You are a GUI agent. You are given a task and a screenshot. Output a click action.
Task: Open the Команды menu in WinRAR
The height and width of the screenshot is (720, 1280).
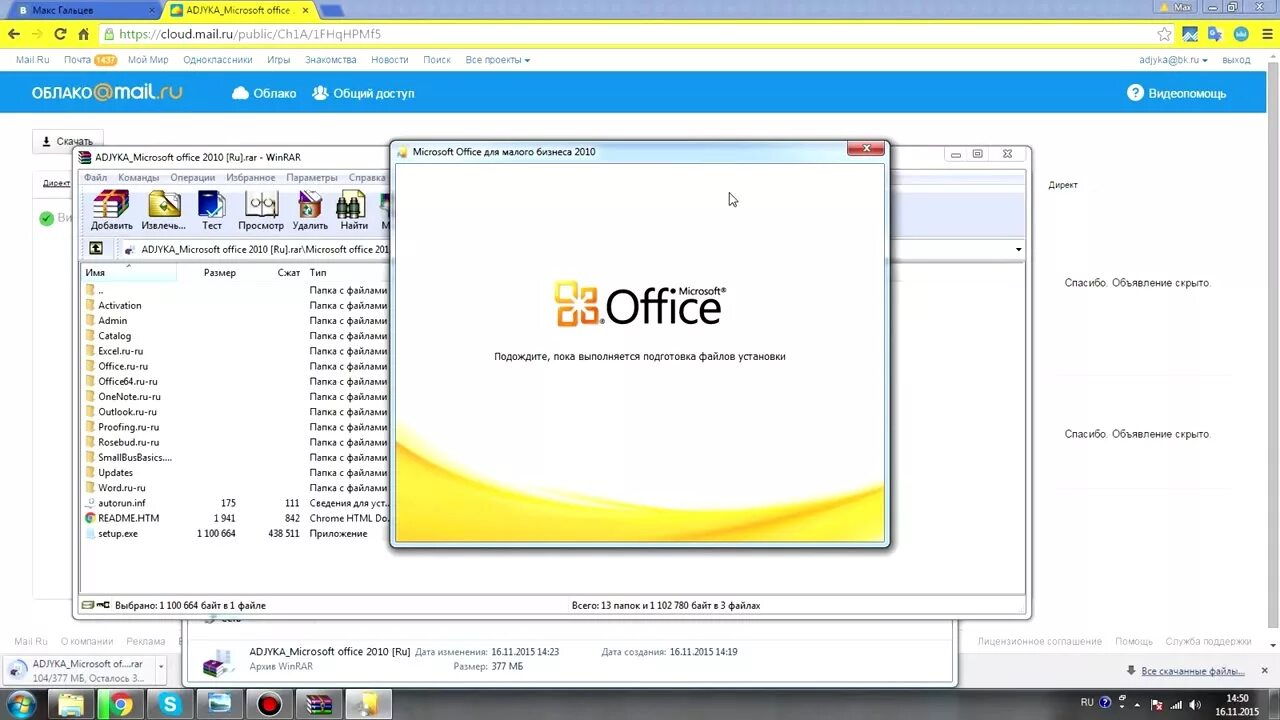138,177
